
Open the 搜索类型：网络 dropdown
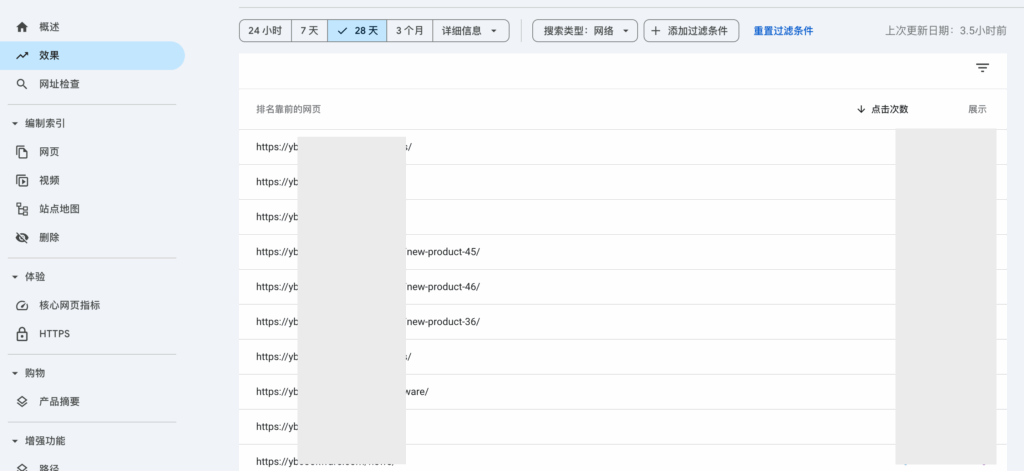coord(585,31)
